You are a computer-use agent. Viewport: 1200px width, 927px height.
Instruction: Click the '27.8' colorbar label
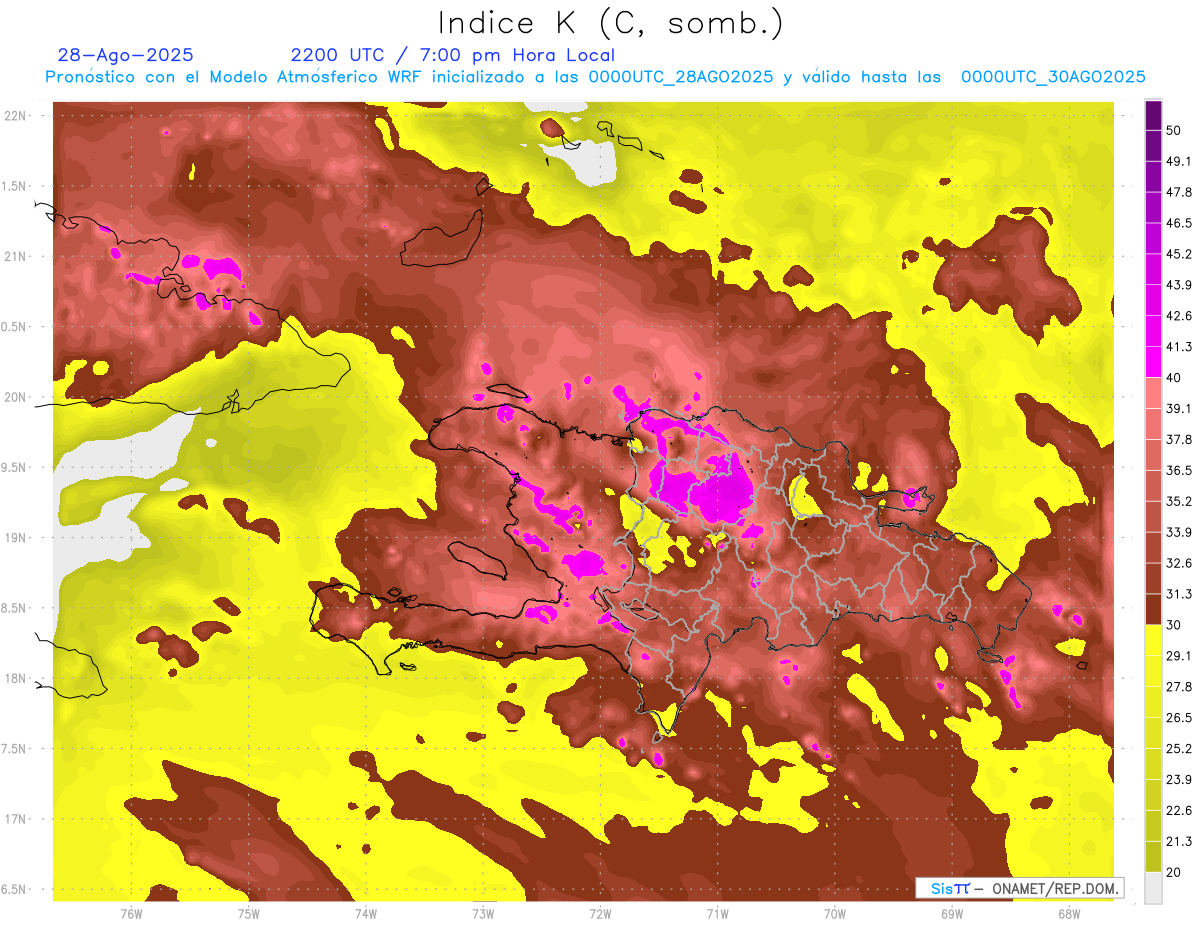[1179, 687]
